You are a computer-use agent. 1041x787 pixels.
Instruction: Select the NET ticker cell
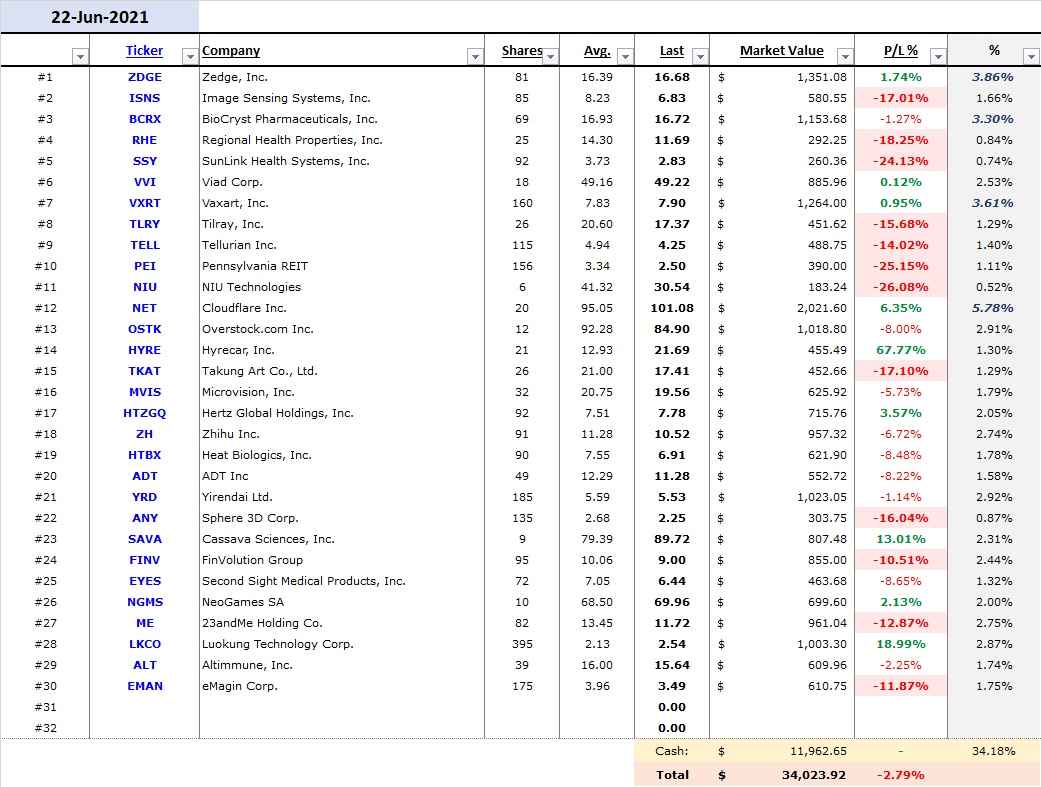point(145,308)
